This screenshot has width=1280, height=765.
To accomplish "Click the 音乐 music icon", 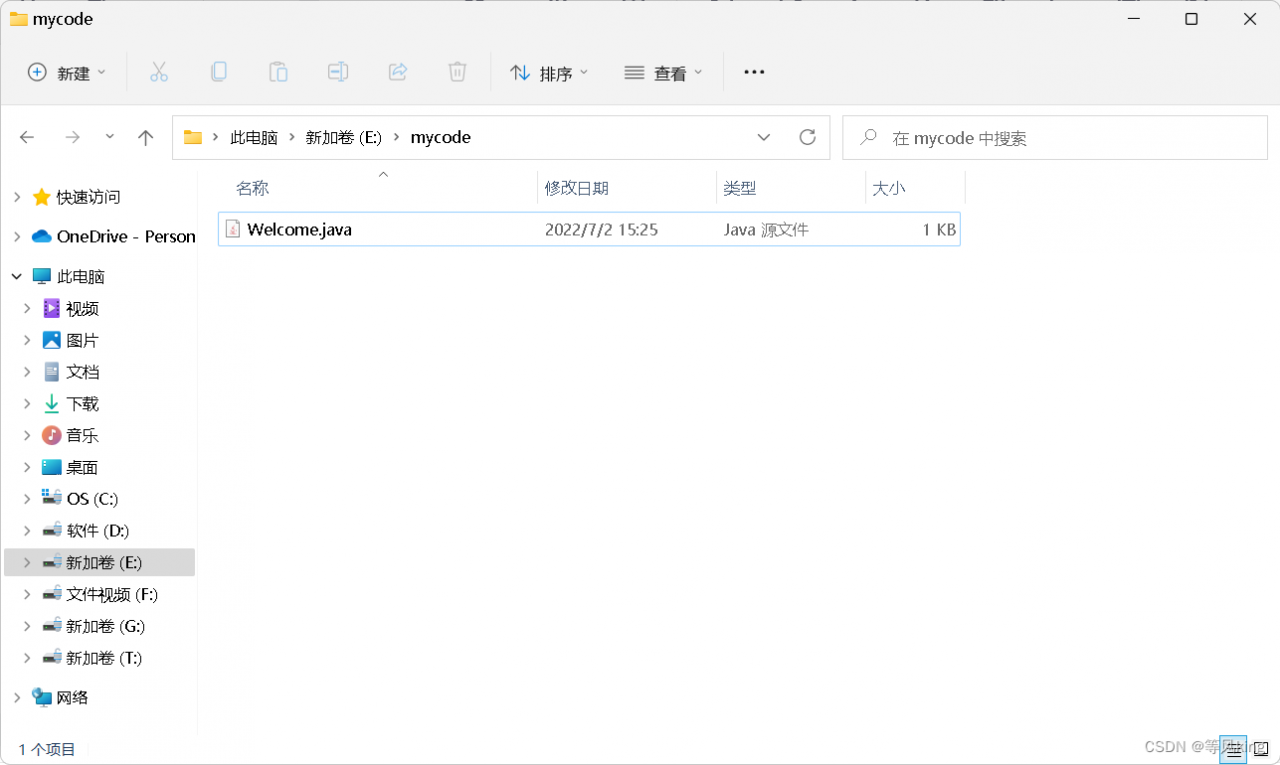I will coord(51,435).
